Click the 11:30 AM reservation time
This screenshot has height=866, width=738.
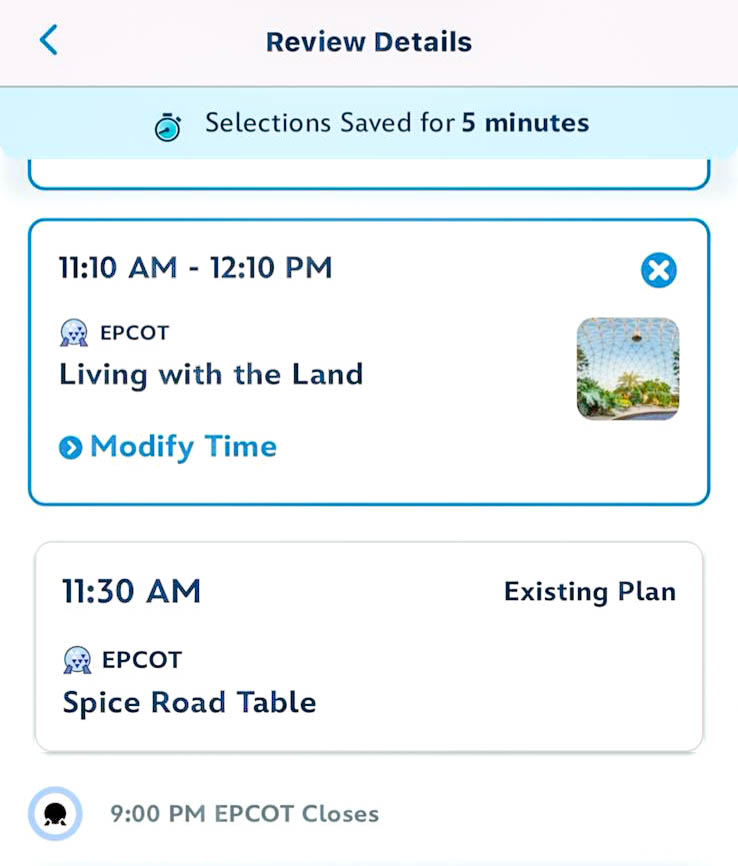(131, 591)
